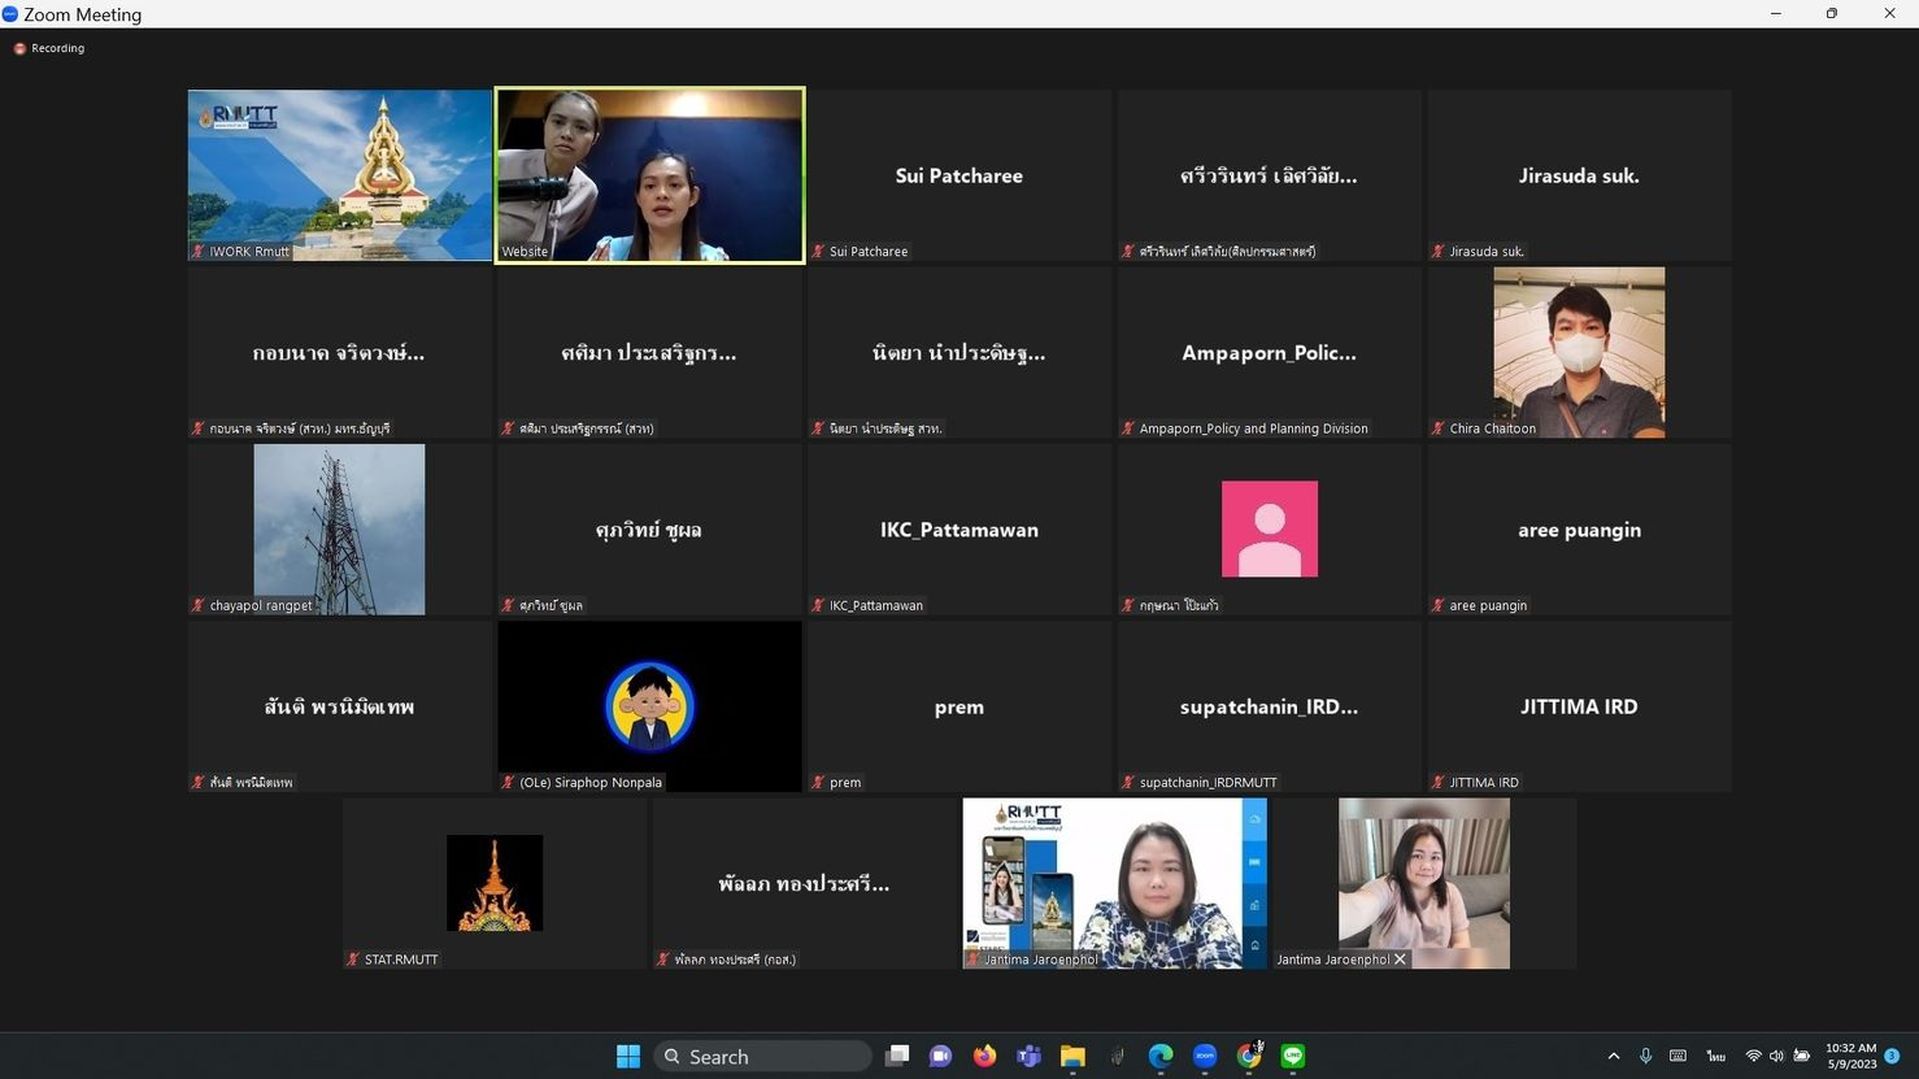Open the Windows Start menu
This screenshot has width=1919, height=1079.
(x=628, y=1056)
